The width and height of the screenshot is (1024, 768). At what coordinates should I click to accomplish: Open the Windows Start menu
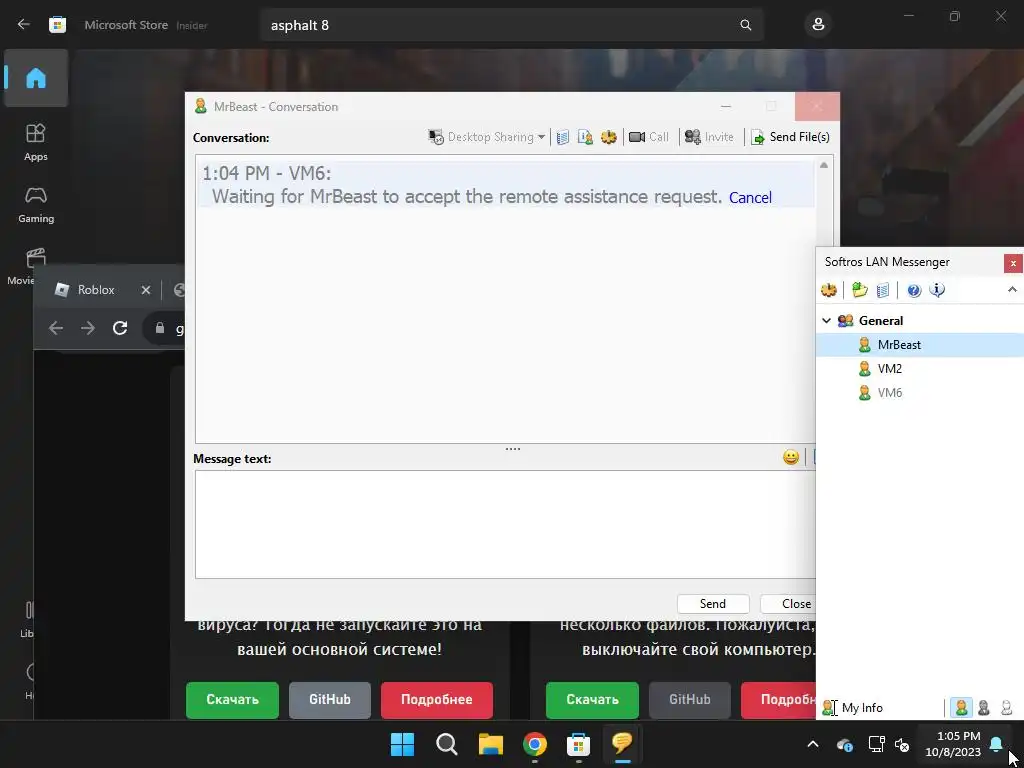[402, 744]
